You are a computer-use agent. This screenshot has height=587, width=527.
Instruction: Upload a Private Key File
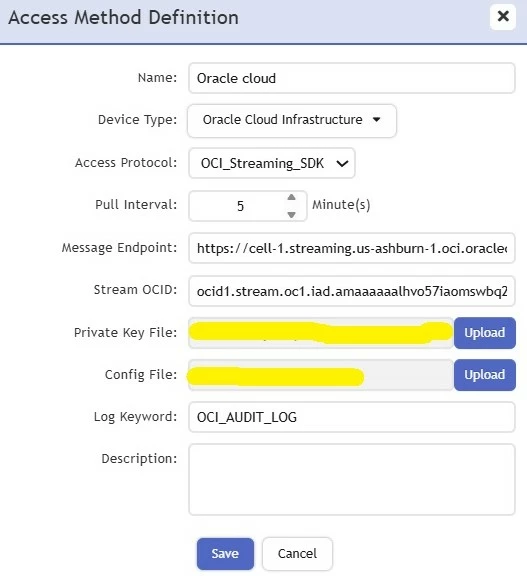485,333
